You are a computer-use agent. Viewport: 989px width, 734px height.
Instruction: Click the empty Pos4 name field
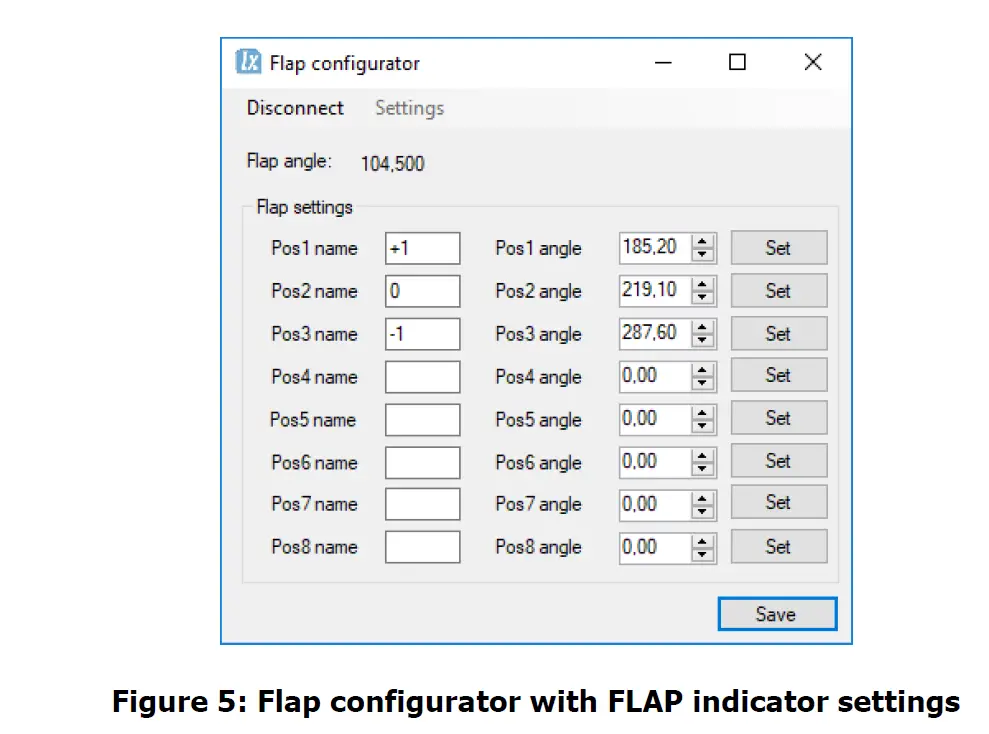click(422, 376)
